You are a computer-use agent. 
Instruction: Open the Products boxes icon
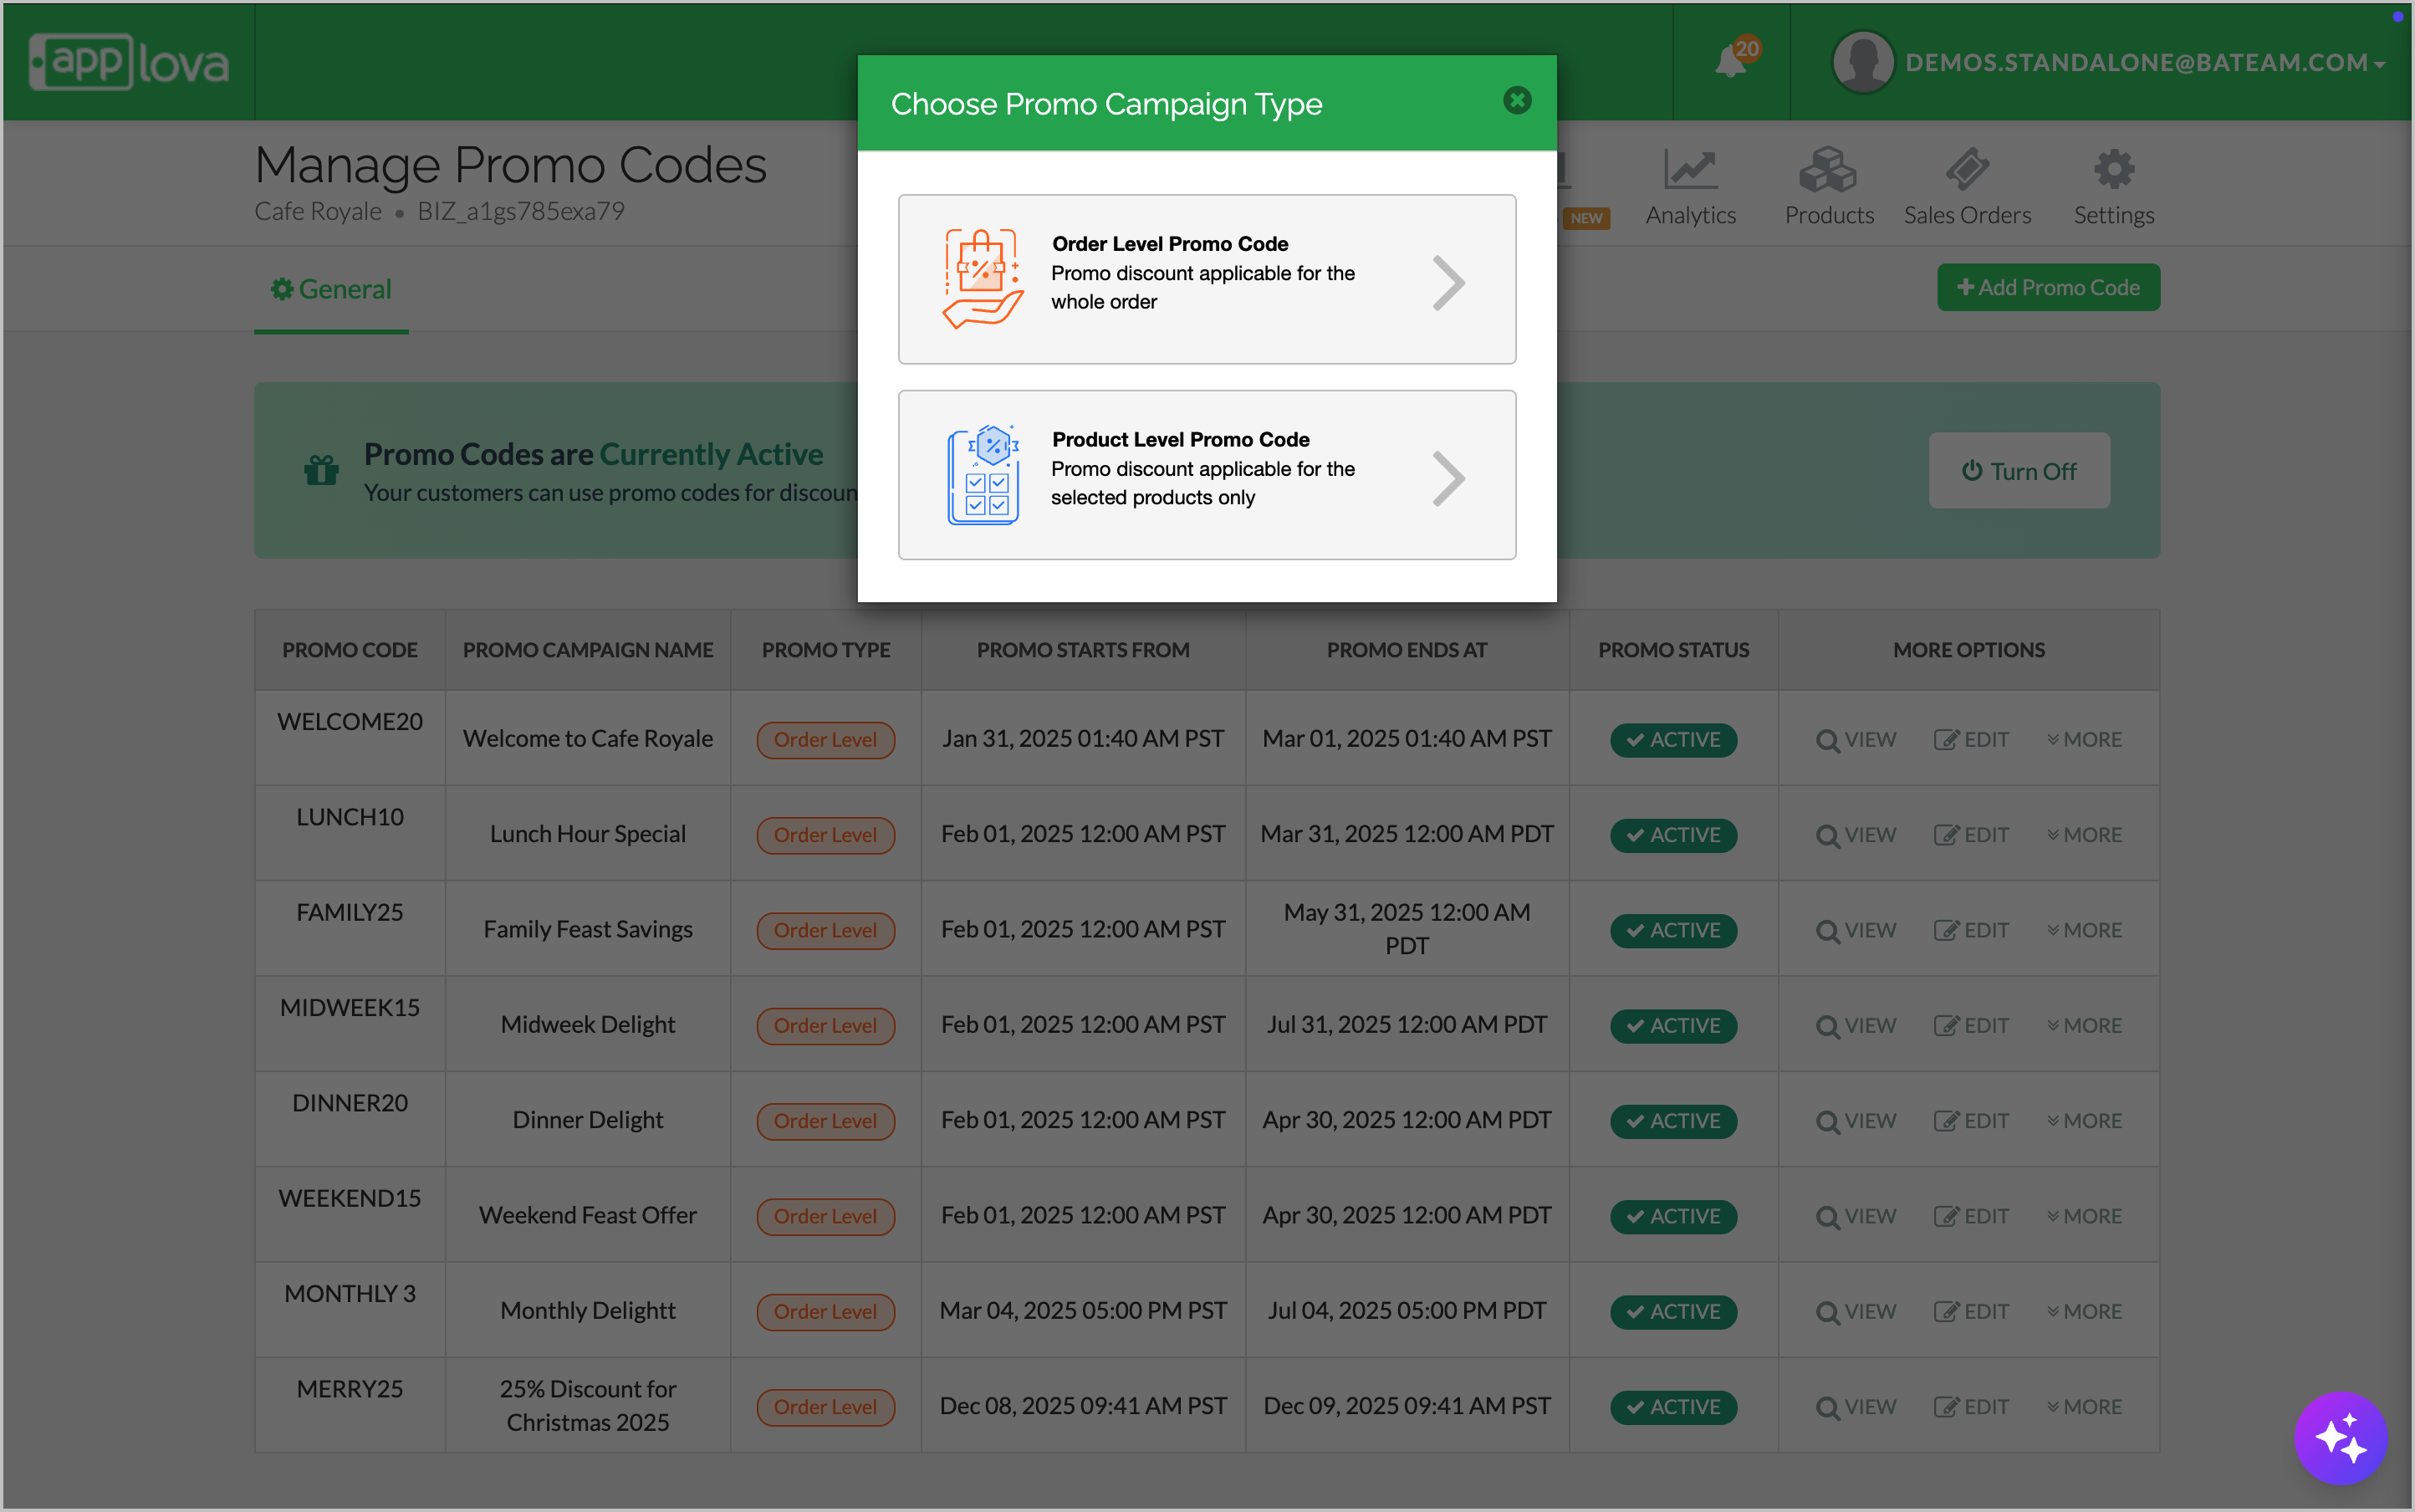tap(1828, 170)
